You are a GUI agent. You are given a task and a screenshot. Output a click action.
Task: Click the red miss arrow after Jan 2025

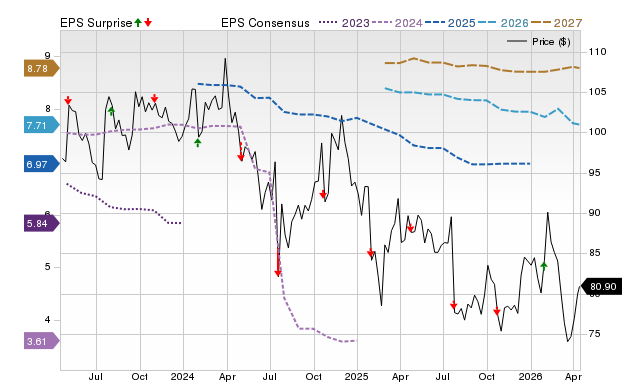[370, 253]
